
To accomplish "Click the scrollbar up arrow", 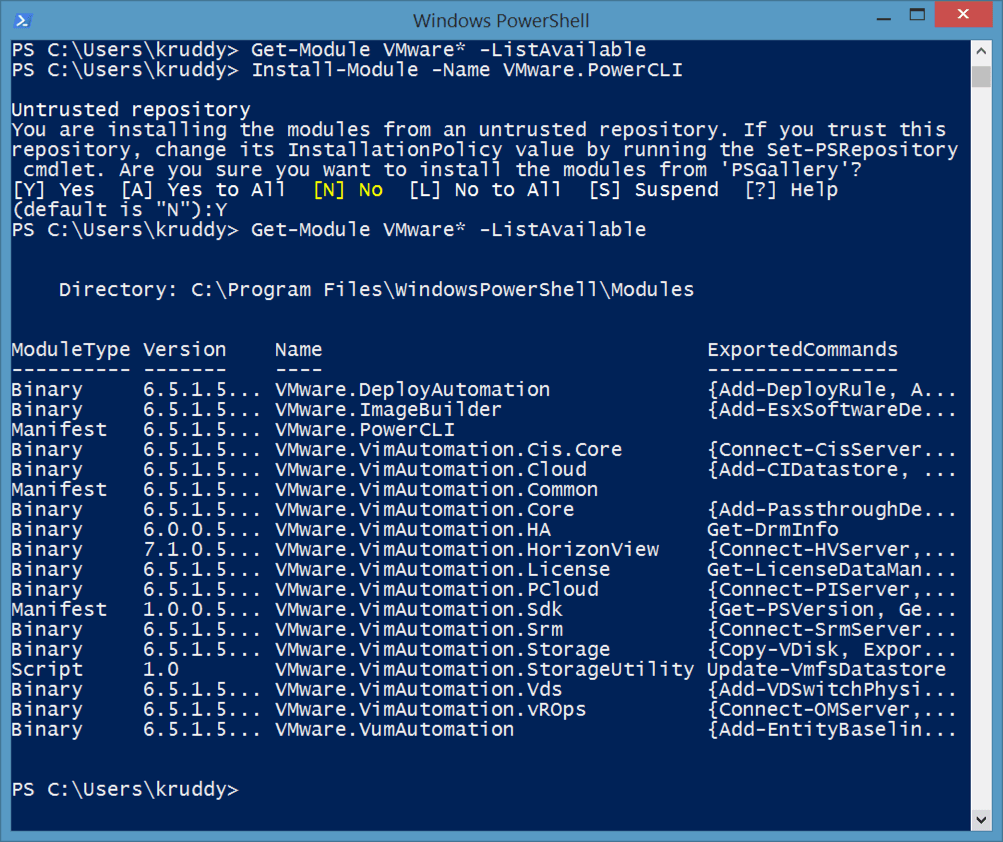I will pyautogui.click(x=982, y=52).
